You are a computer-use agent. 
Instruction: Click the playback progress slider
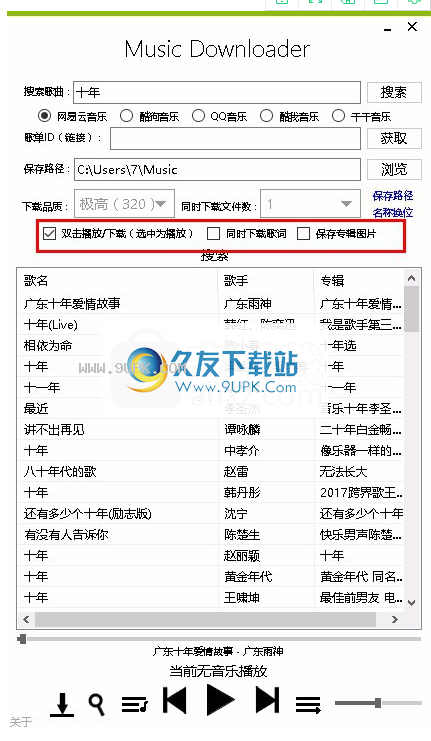point(218,639)
